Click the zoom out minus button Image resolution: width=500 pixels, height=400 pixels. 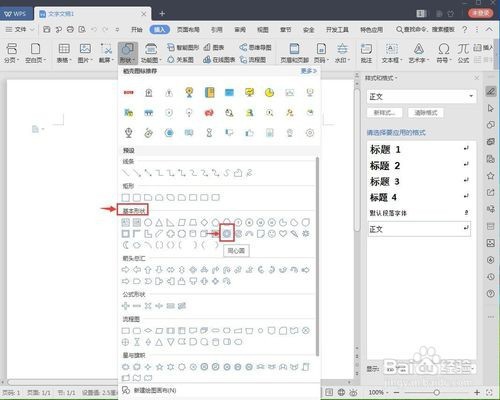[396, 392]
